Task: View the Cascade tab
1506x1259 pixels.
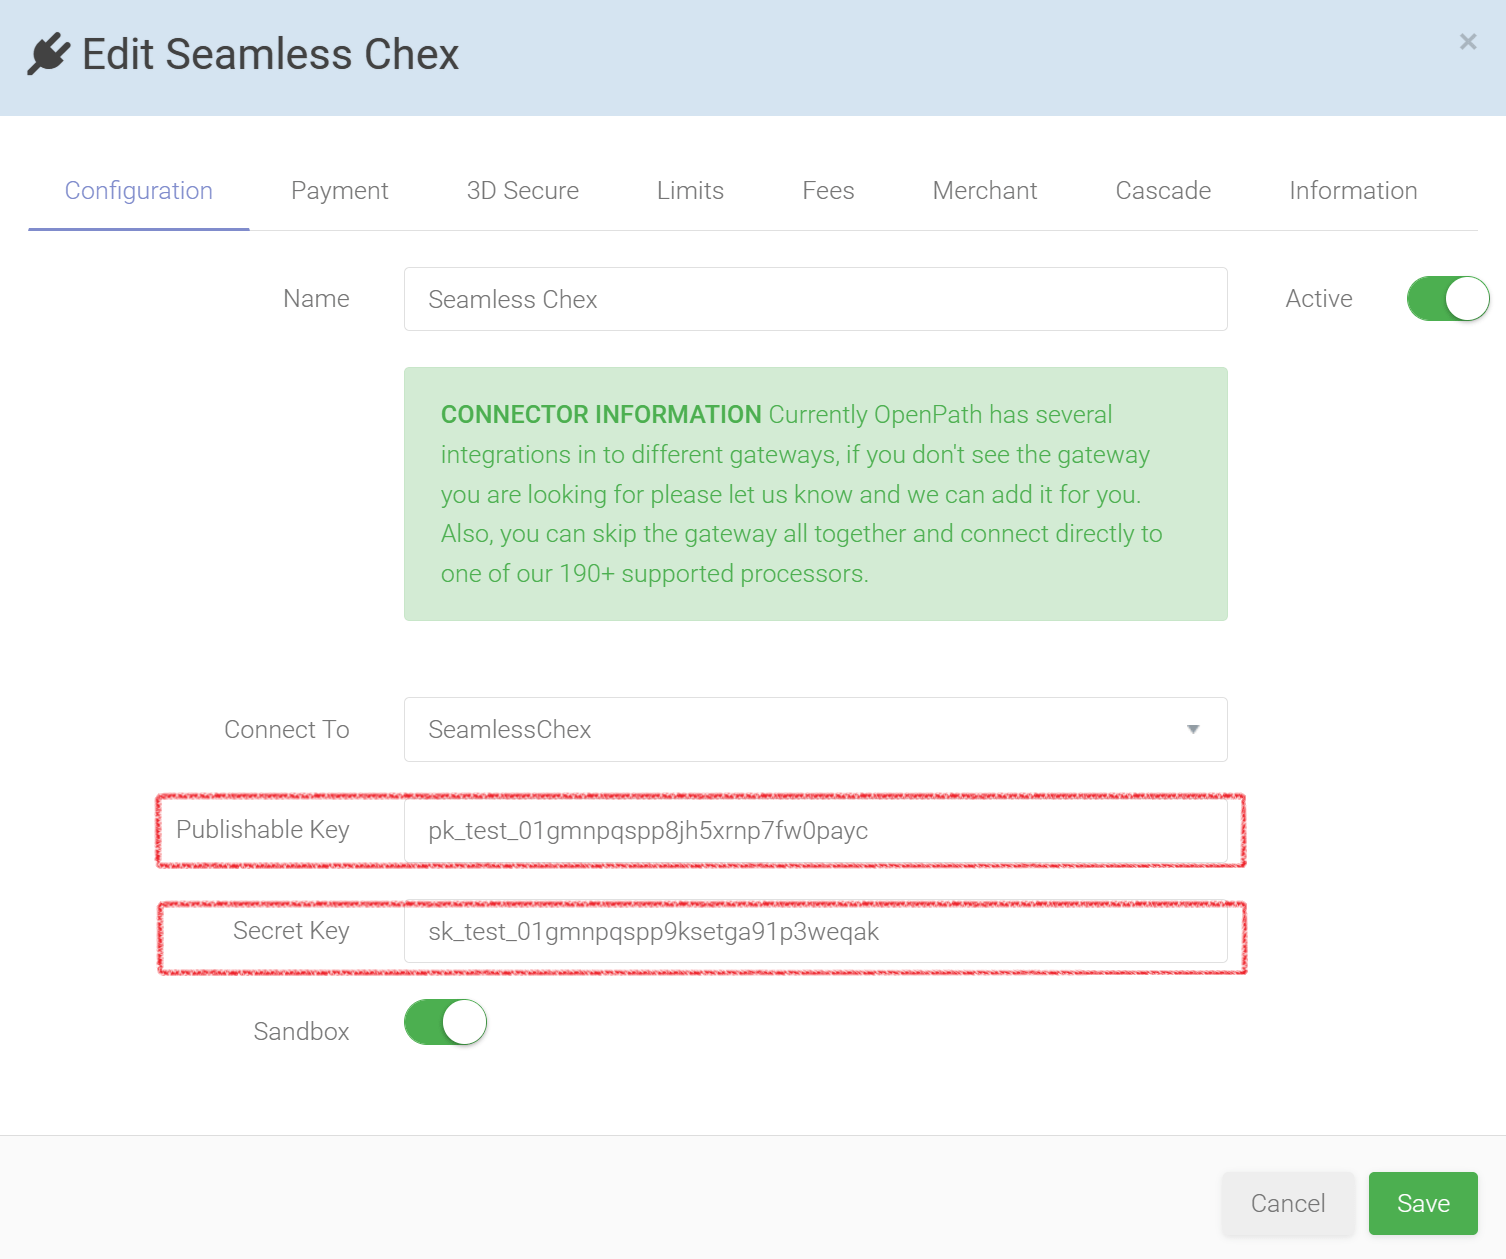Action: point(1164,191)
